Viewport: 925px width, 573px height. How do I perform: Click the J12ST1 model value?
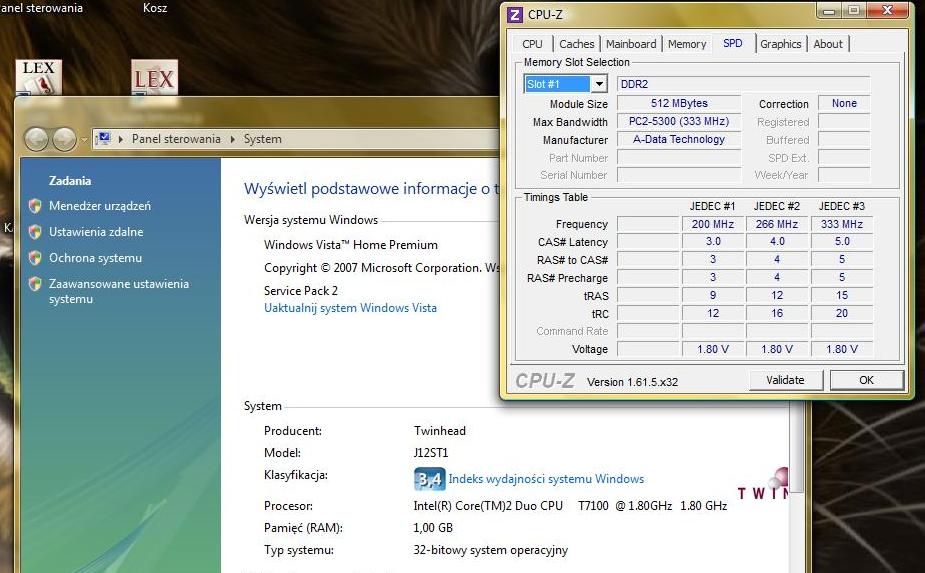pyautogui.click(x=431, y=453)
